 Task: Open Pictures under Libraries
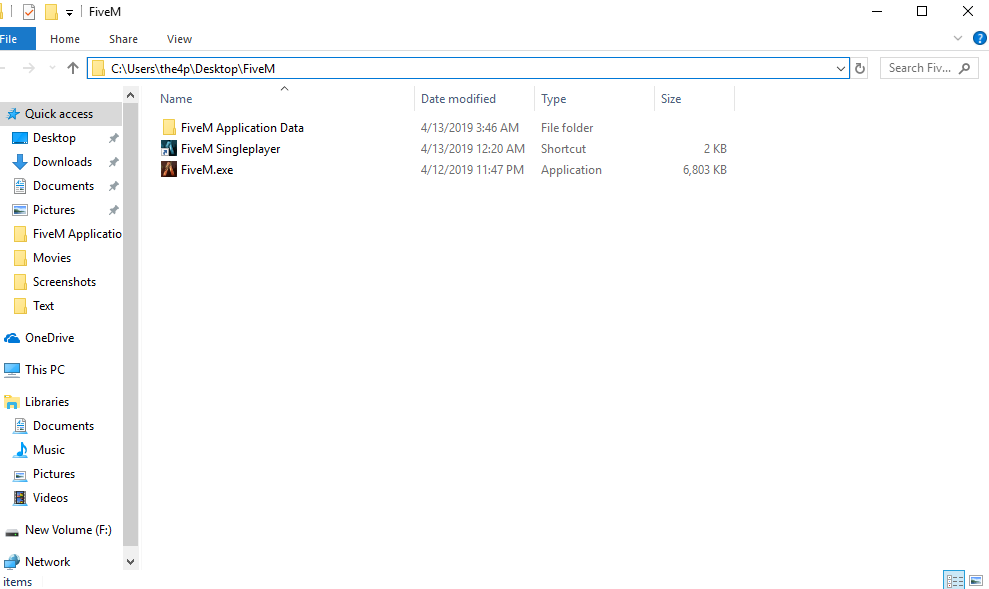click(x=54, y=474)
